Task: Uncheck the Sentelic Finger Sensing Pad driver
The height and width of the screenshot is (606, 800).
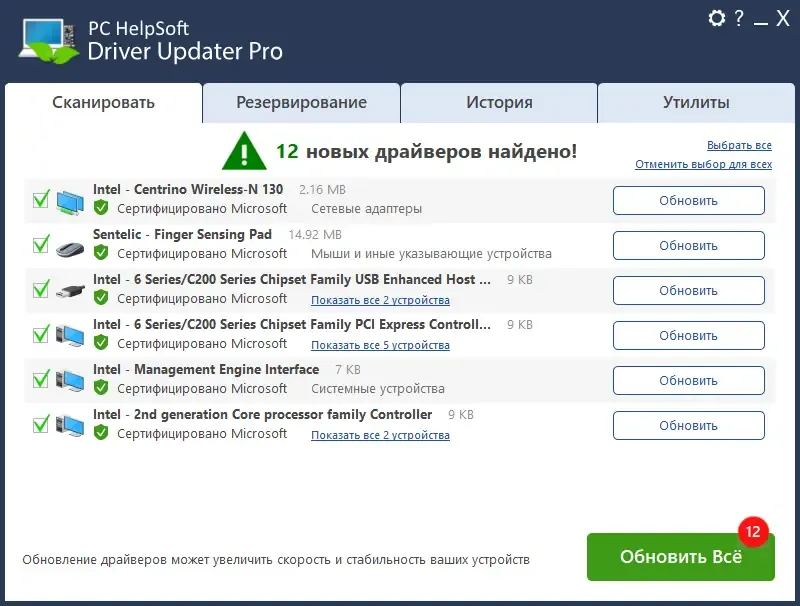Action: click(40, 244)
